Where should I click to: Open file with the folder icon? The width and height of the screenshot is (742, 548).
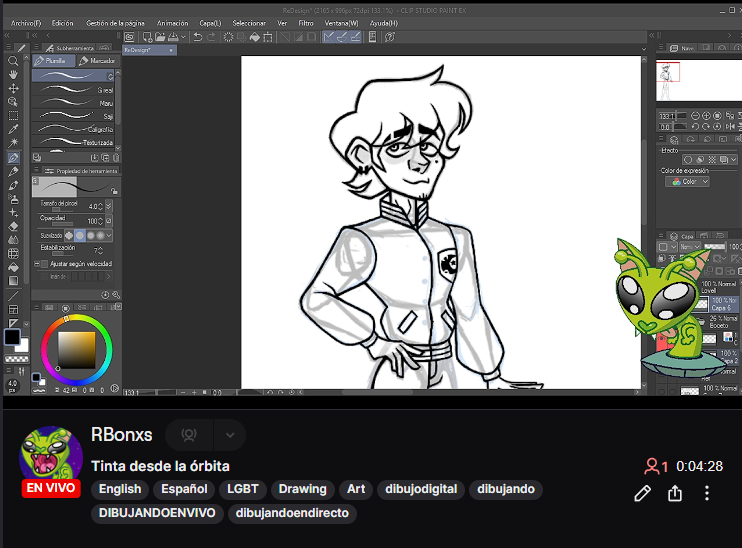pyautogui.click(x=160, y=37)
